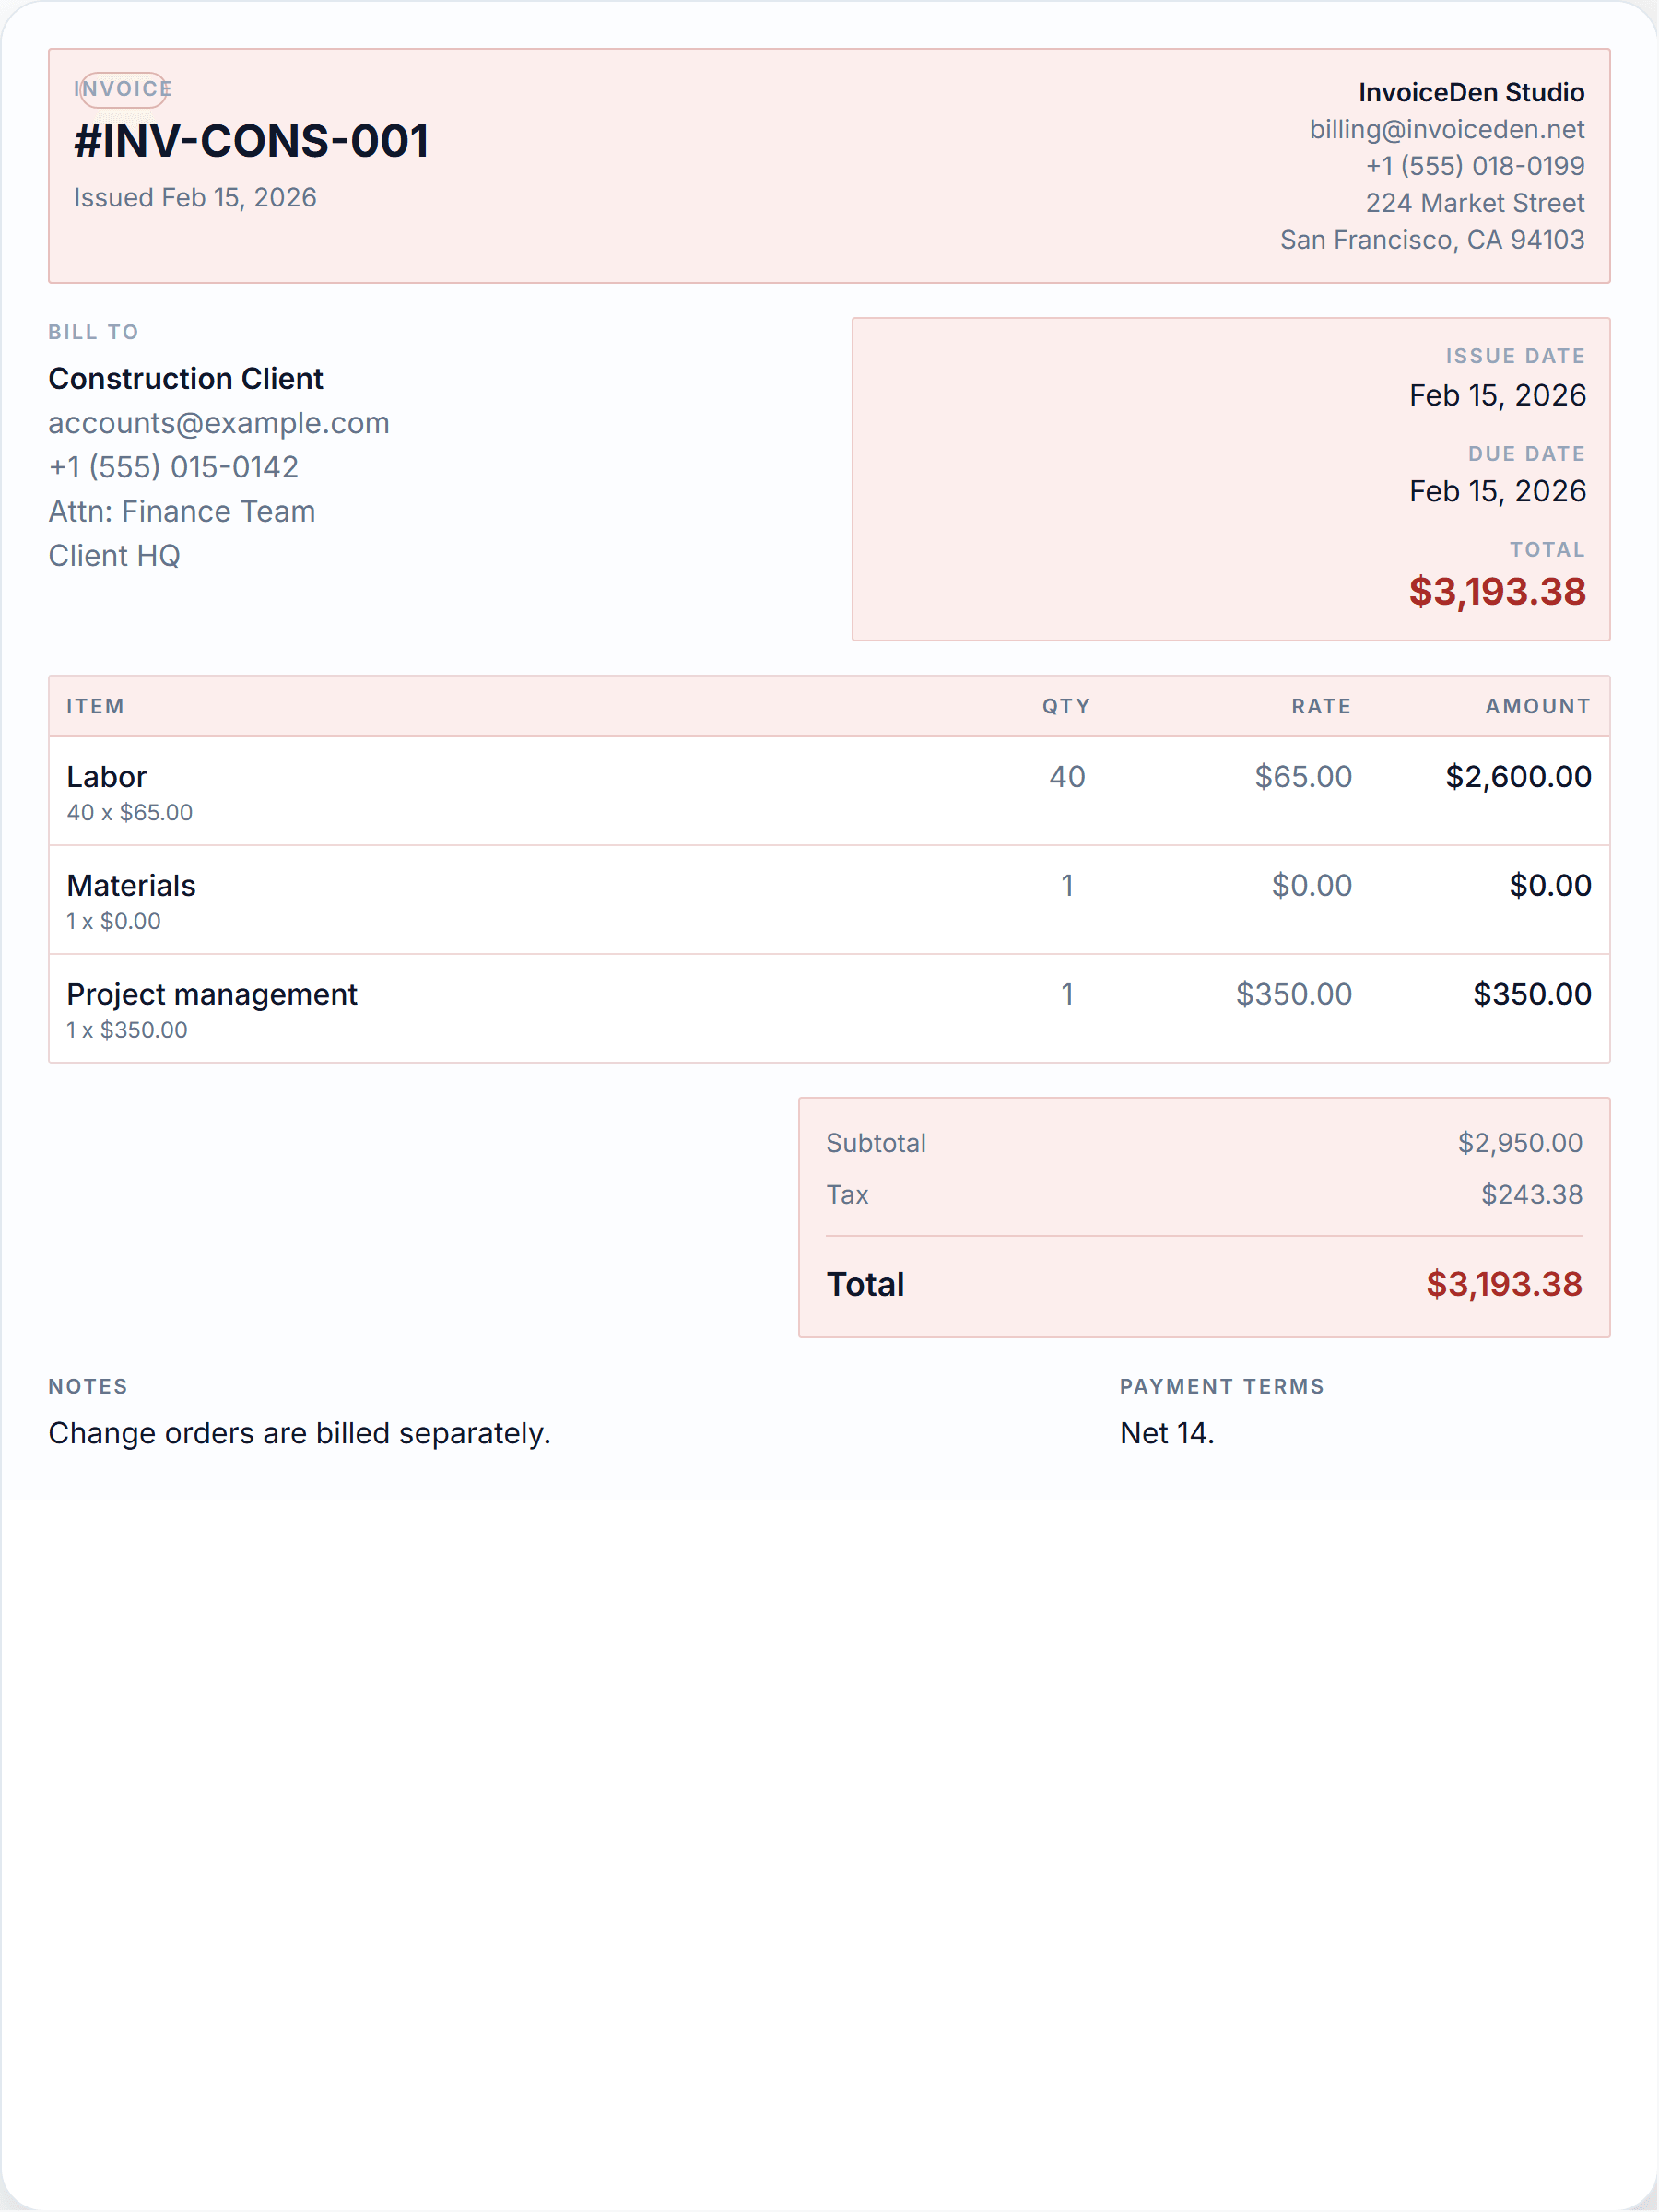Click the Tax amount $243.38
This screenshot has width=1659, height=2212.
[1531, 1194]
